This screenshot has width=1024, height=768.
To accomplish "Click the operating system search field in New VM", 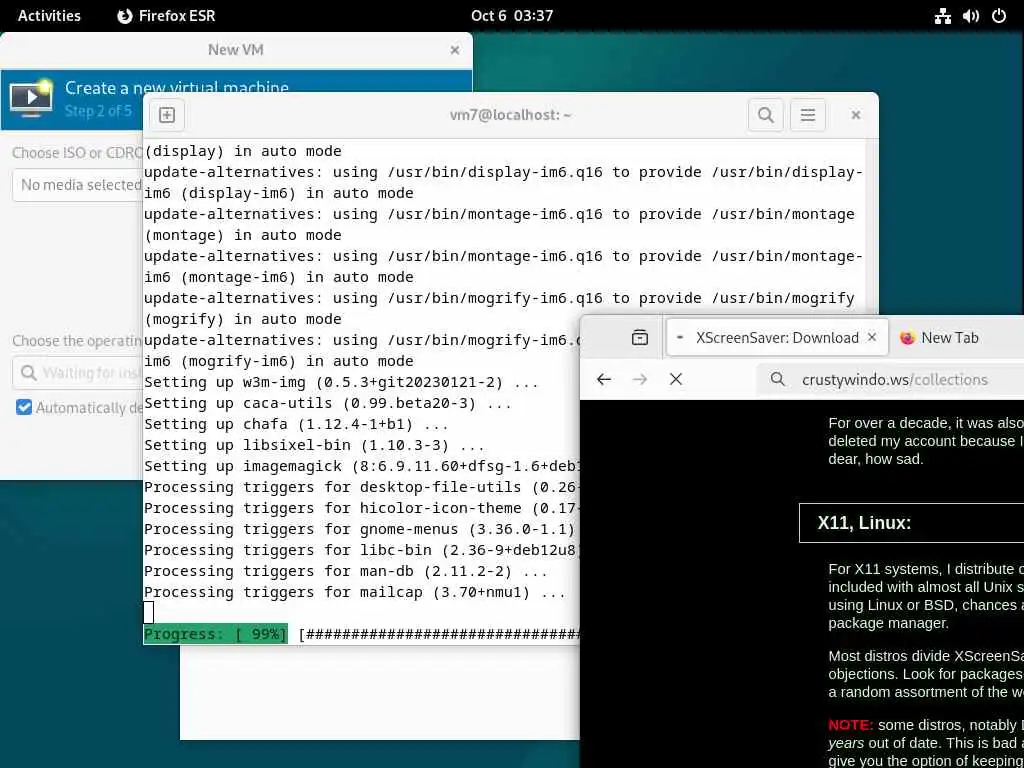I will tap(78, 373).
